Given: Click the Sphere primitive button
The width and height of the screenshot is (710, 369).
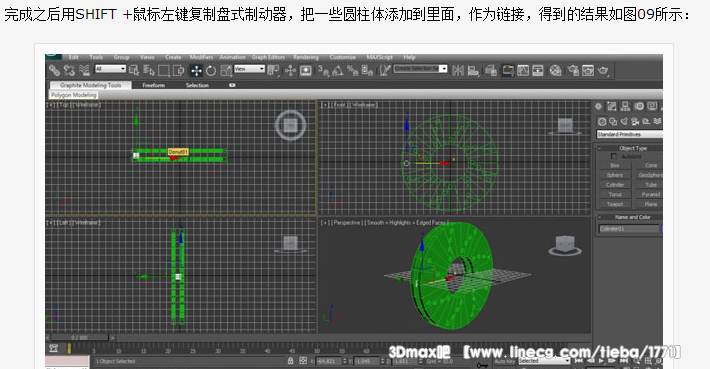Looking at the screenshot, I should (x=614, y=175).
